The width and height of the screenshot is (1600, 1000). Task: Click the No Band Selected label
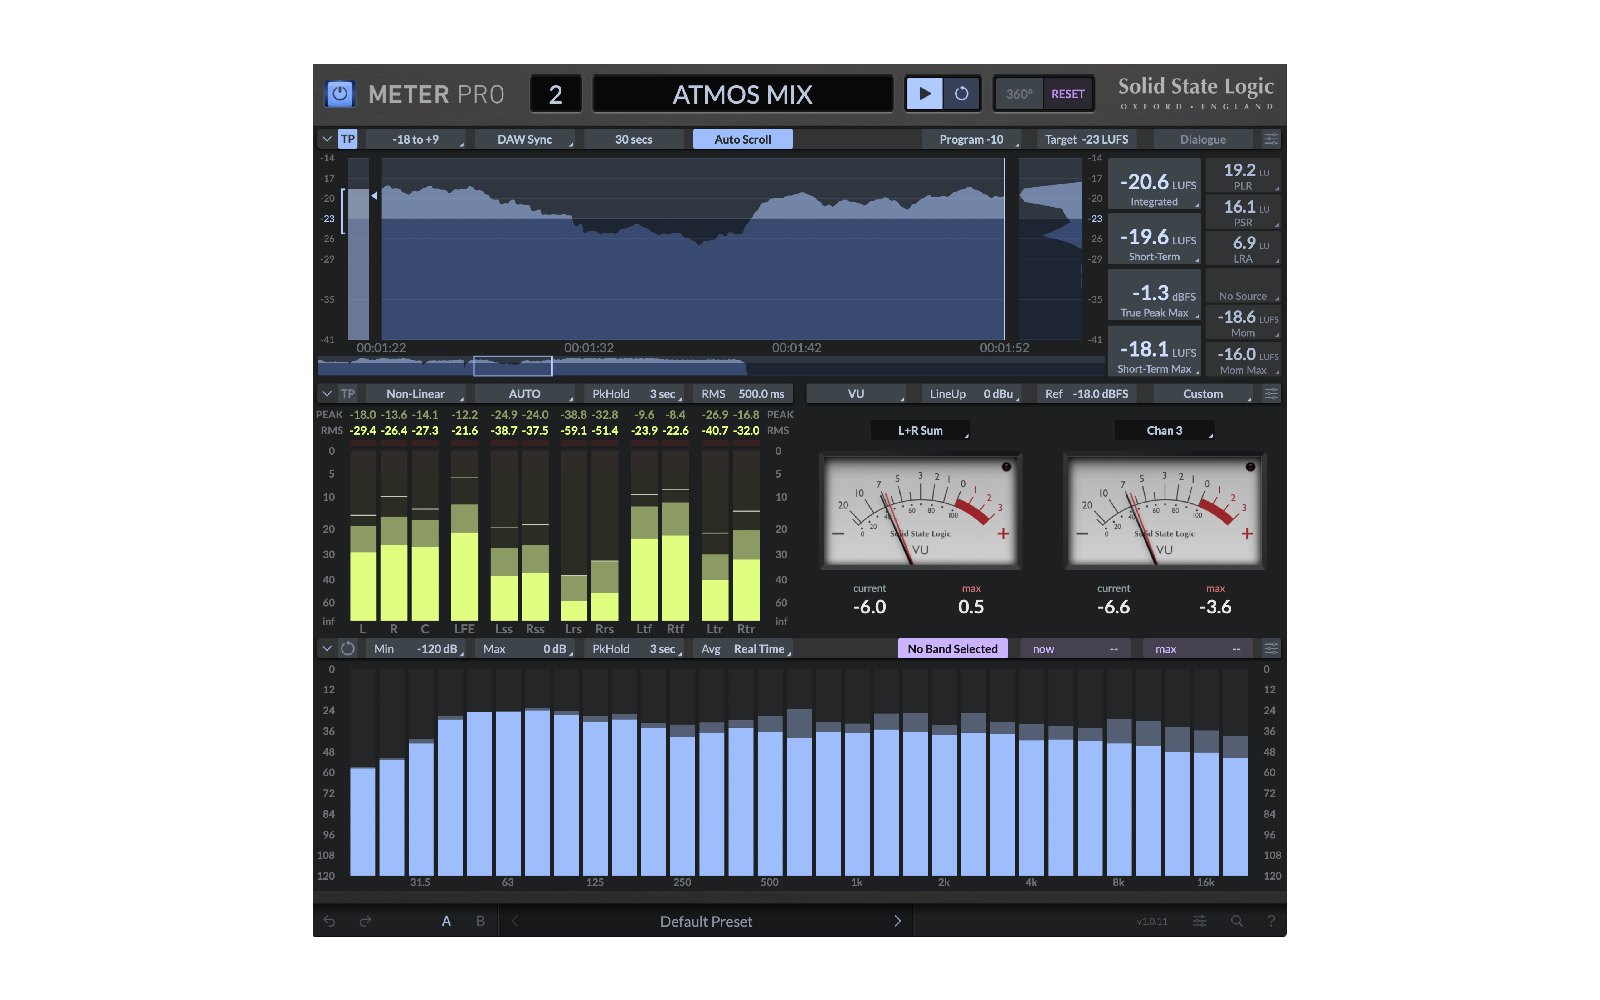tap(952, 649)
